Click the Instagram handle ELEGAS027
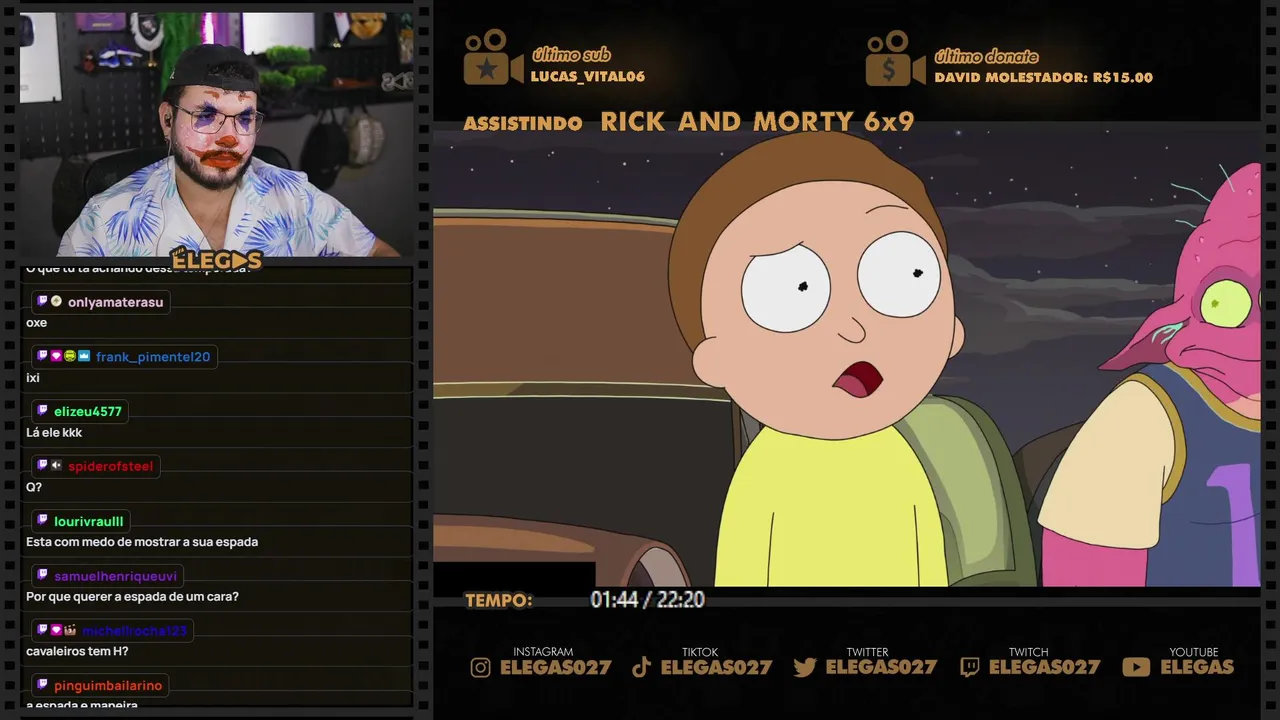The width and height of the screenshot is (1280, 720). (555, 667)
